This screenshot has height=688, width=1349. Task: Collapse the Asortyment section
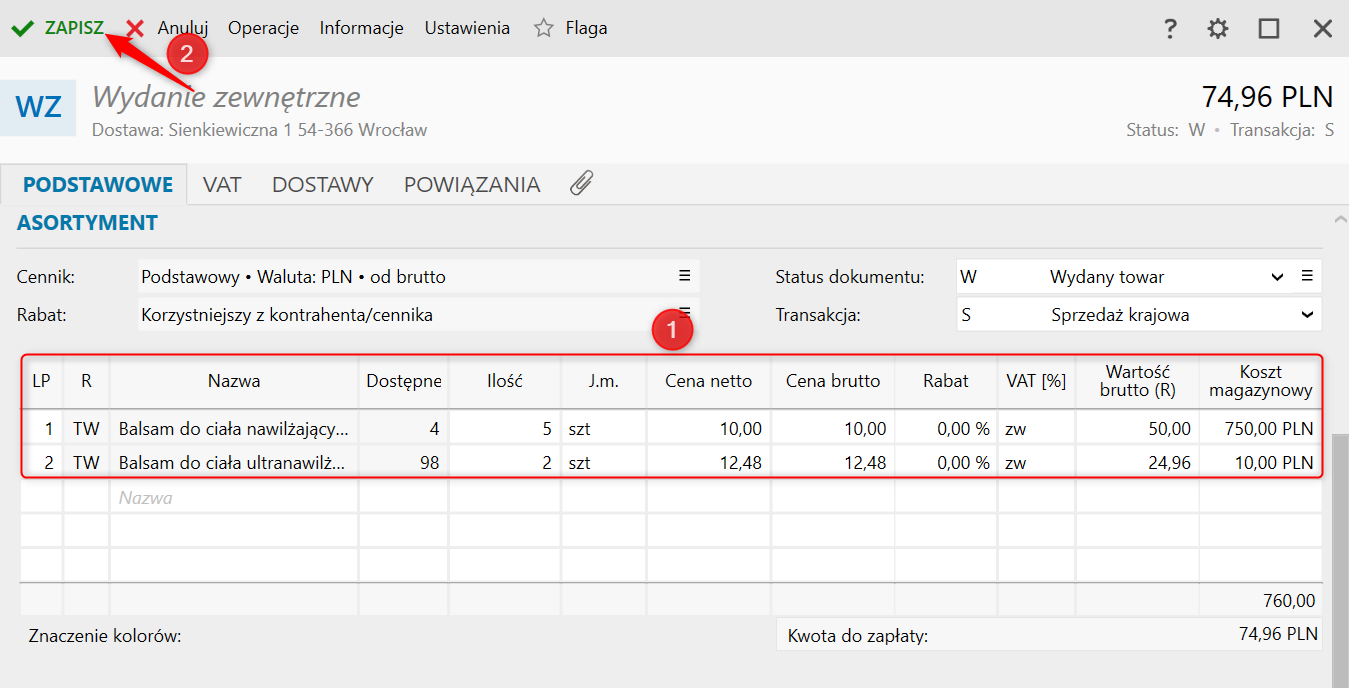1340,219
